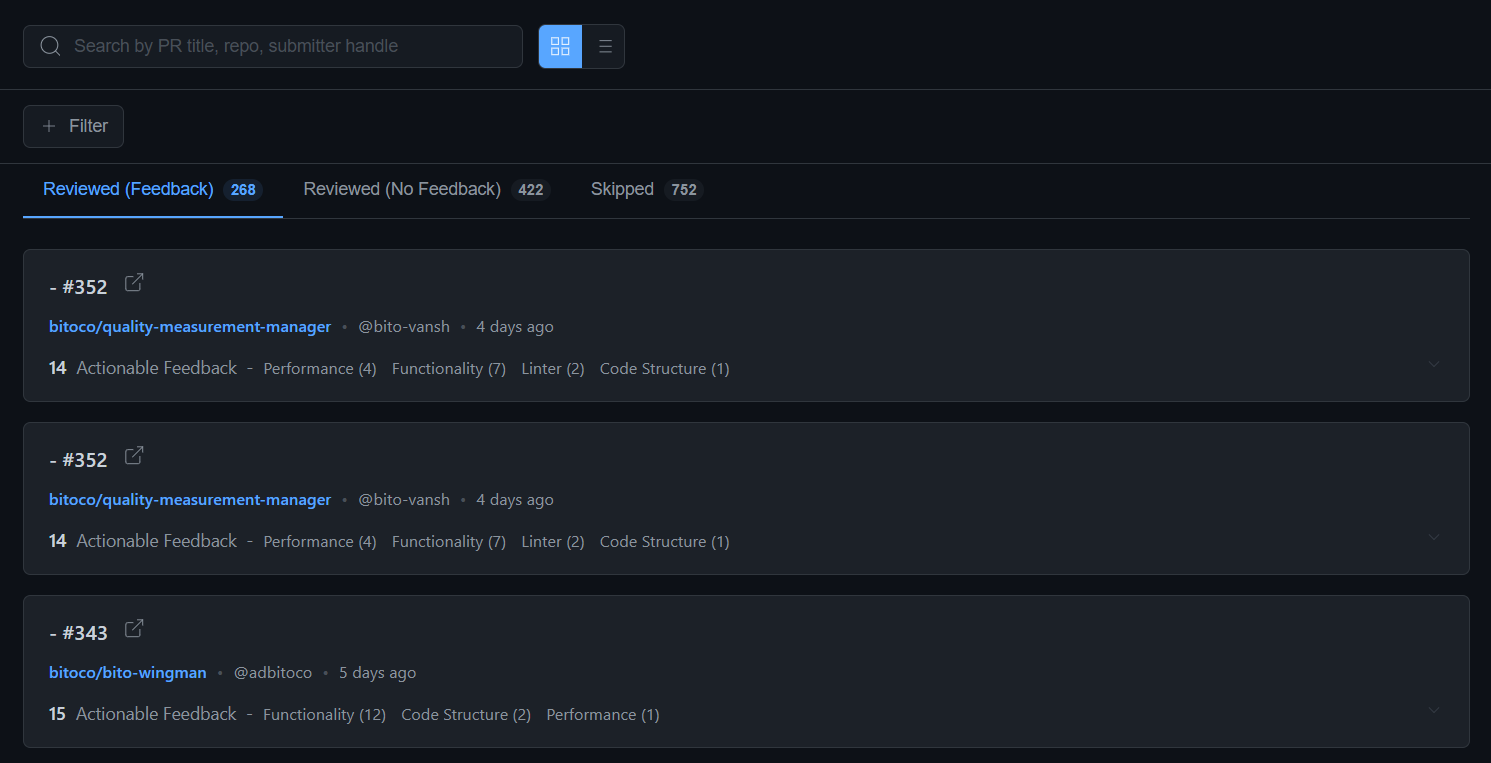Expand the #343 bito-wingman card chevron
Screen dimensions: 1491x763
(x=1433, y=710)
